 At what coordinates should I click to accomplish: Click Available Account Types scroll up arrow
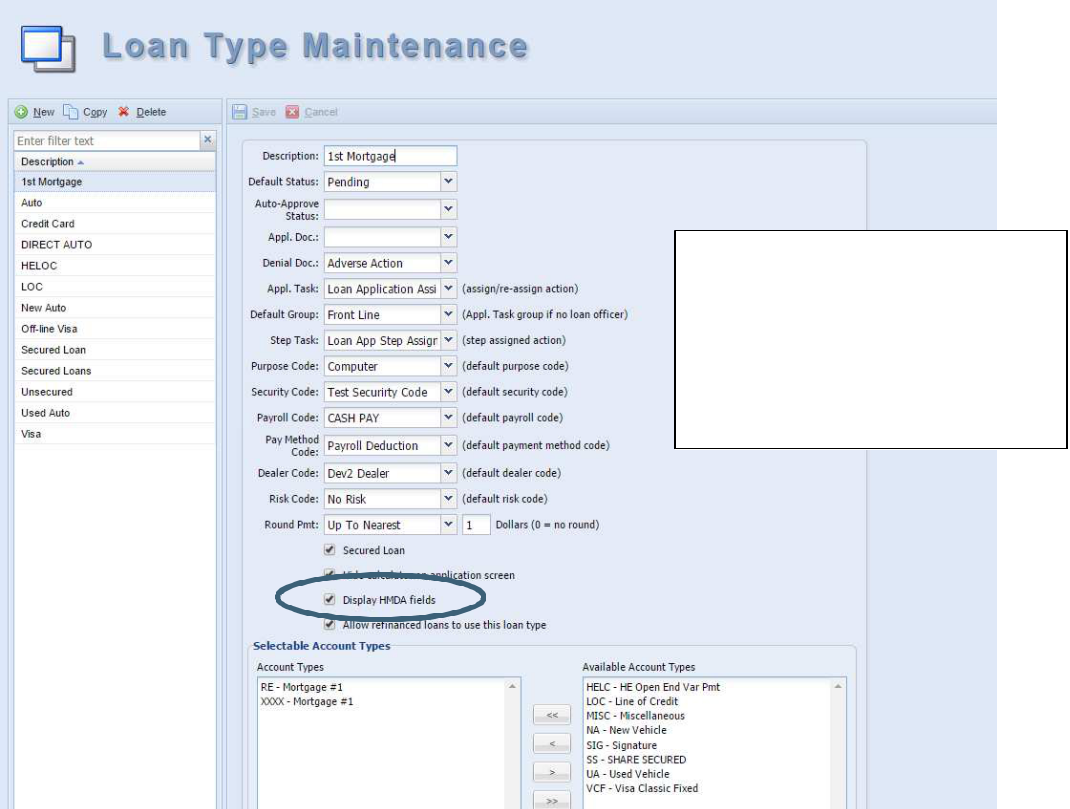point(838,686)
